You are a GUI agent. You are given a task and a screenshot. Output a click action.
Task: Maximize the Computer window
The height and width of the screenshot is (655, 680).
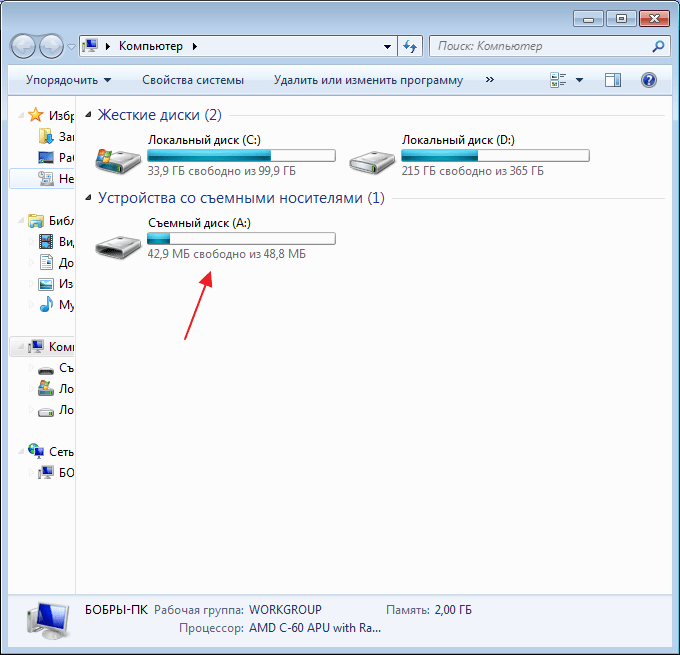coord(621,19)
